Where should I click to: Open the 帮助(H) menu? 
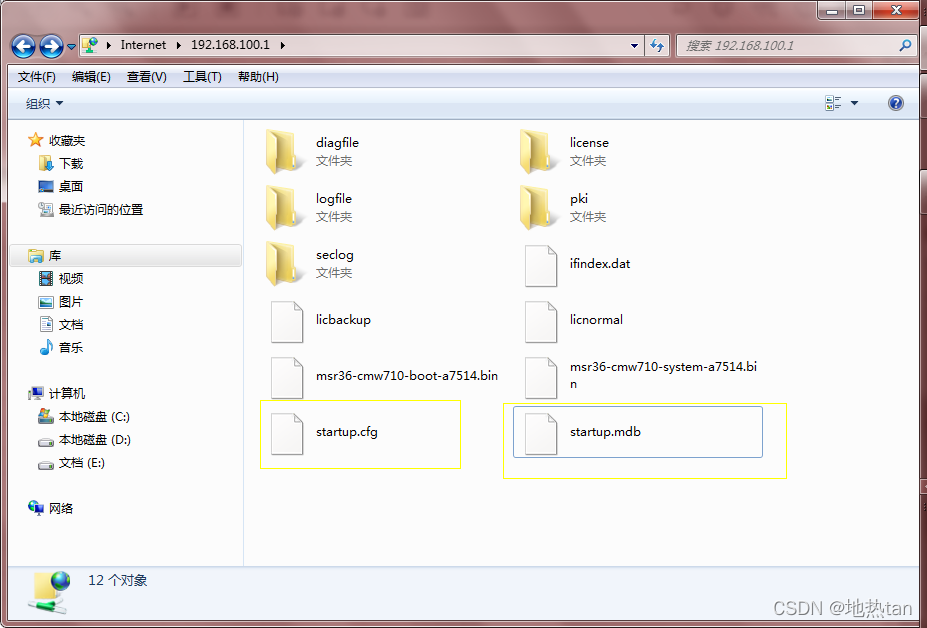click(258, 77)
